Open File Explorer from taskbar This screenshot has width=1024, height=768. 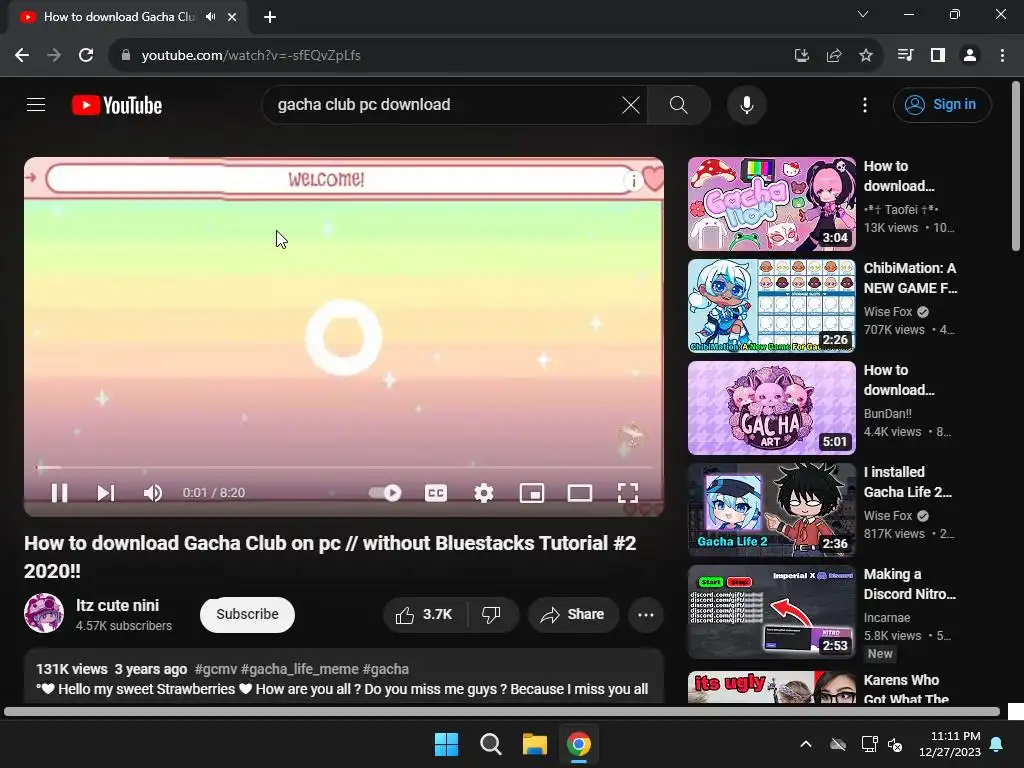click(534, 744)
